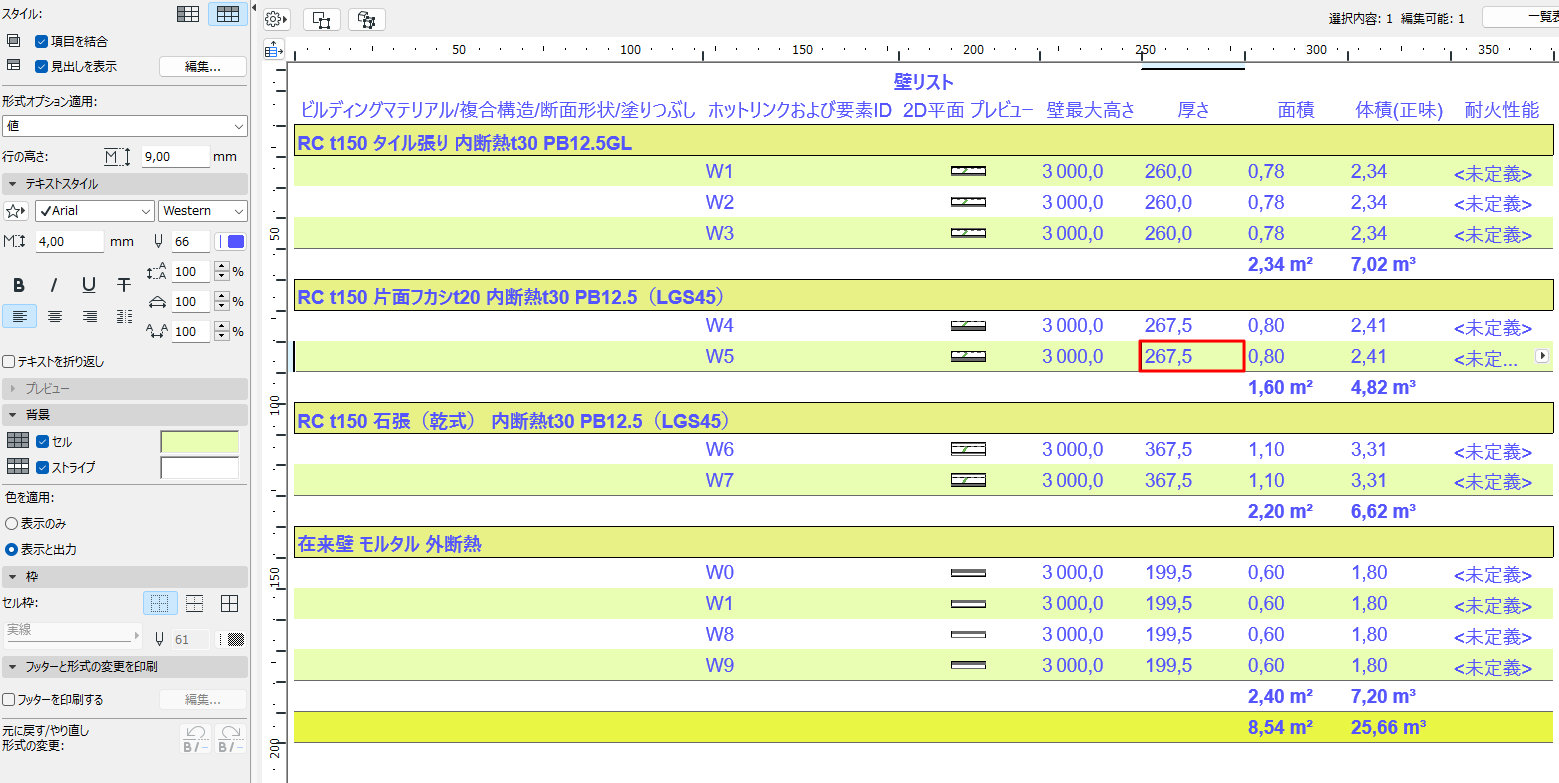Open the cell background color swatch

[x=199, y=440]
